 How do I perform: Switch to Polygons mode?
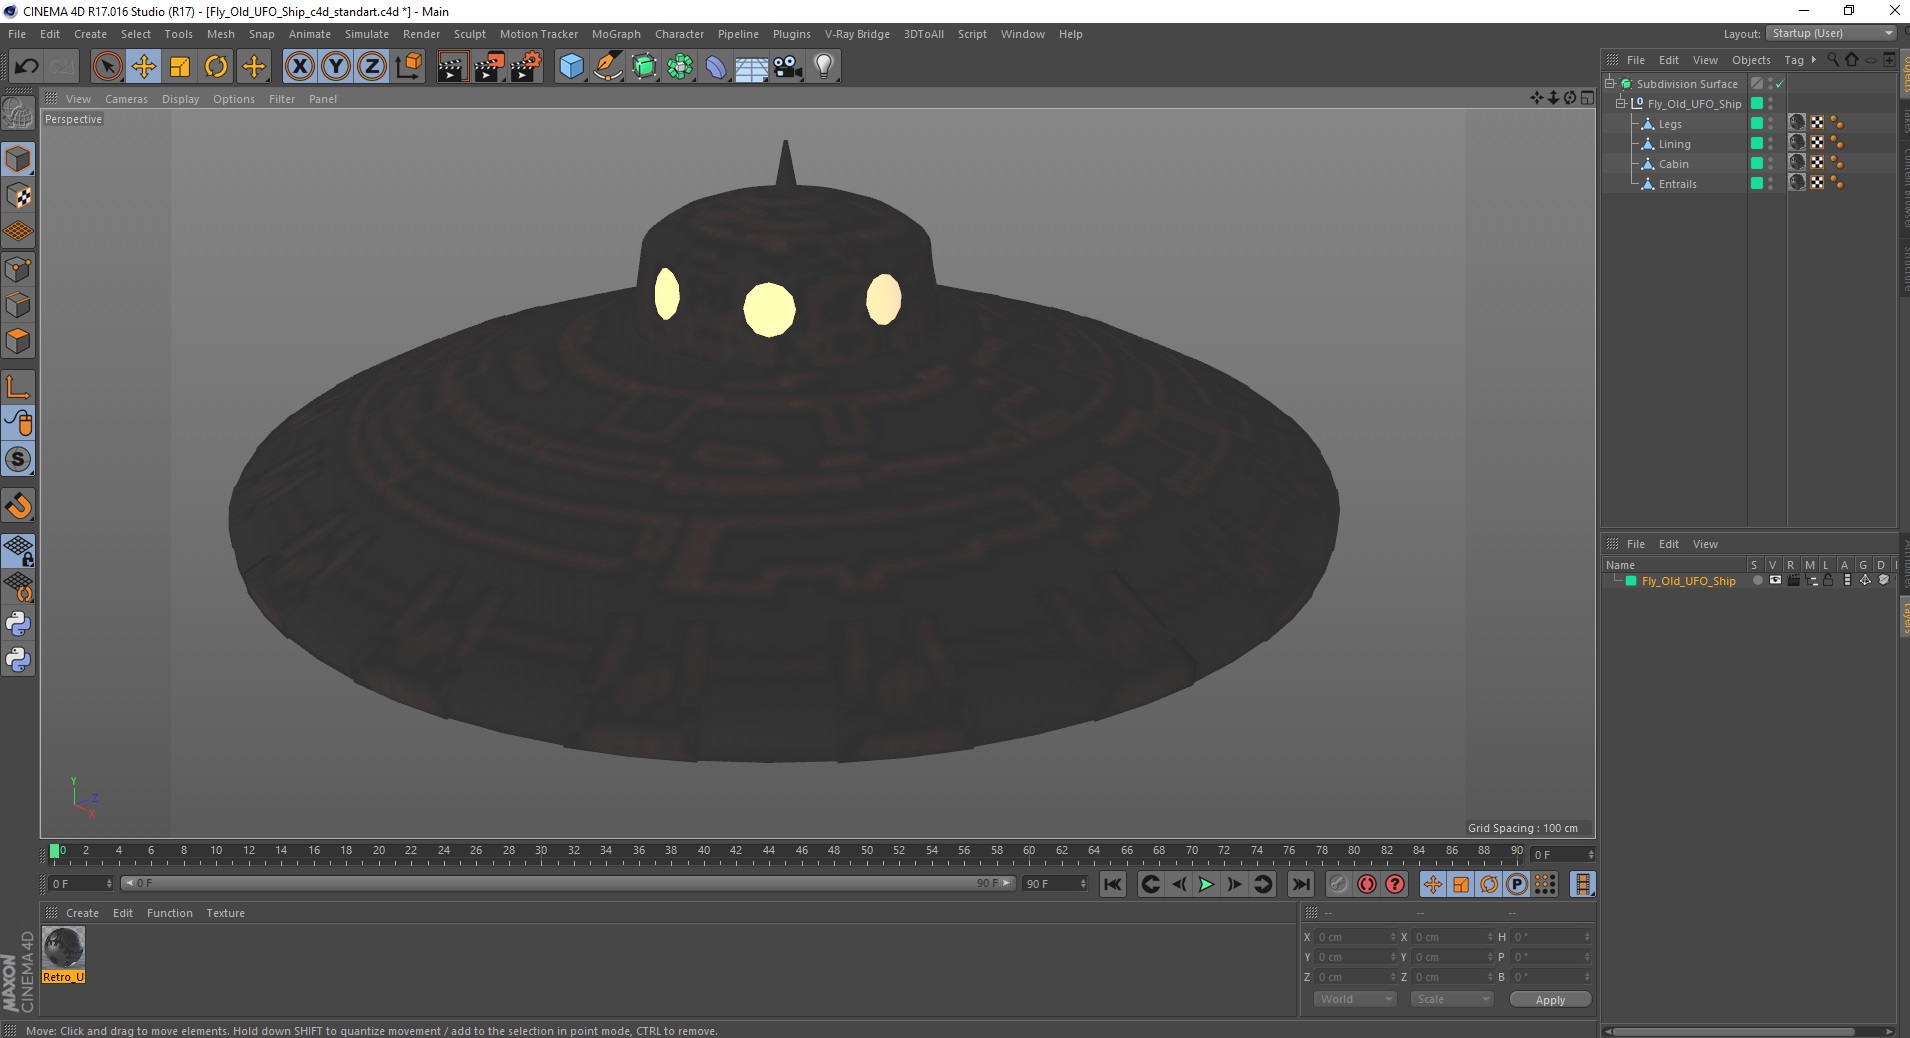tap(18, 341)
